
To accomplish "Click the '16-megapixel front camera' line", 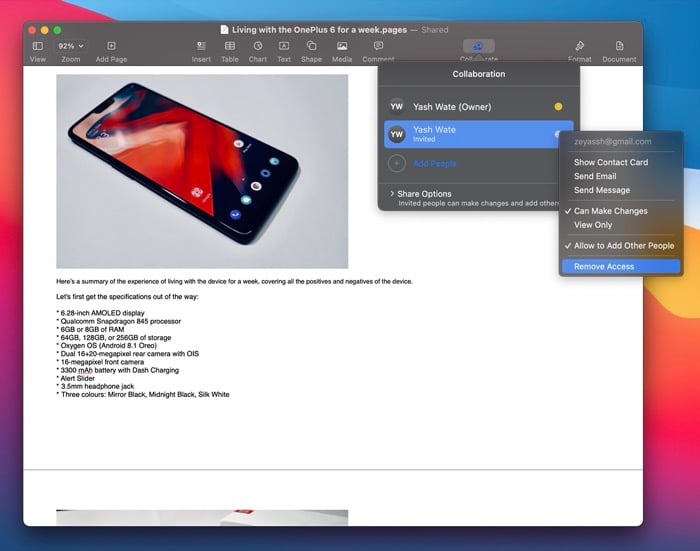I will point(100,362).
